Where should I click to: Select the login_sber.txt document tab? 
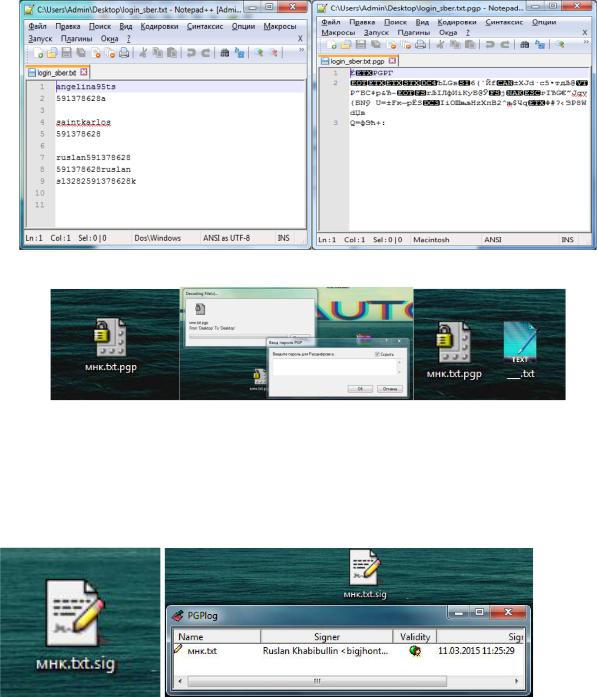coord(58,72)
